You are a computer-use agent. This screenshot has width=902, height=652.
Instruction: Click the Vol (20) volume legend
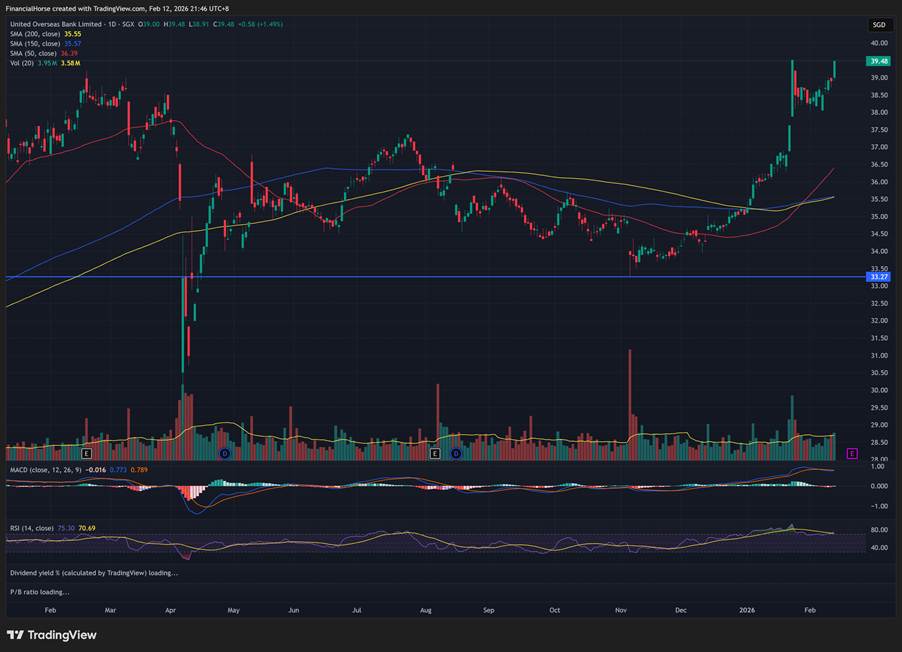coord(20,63)
